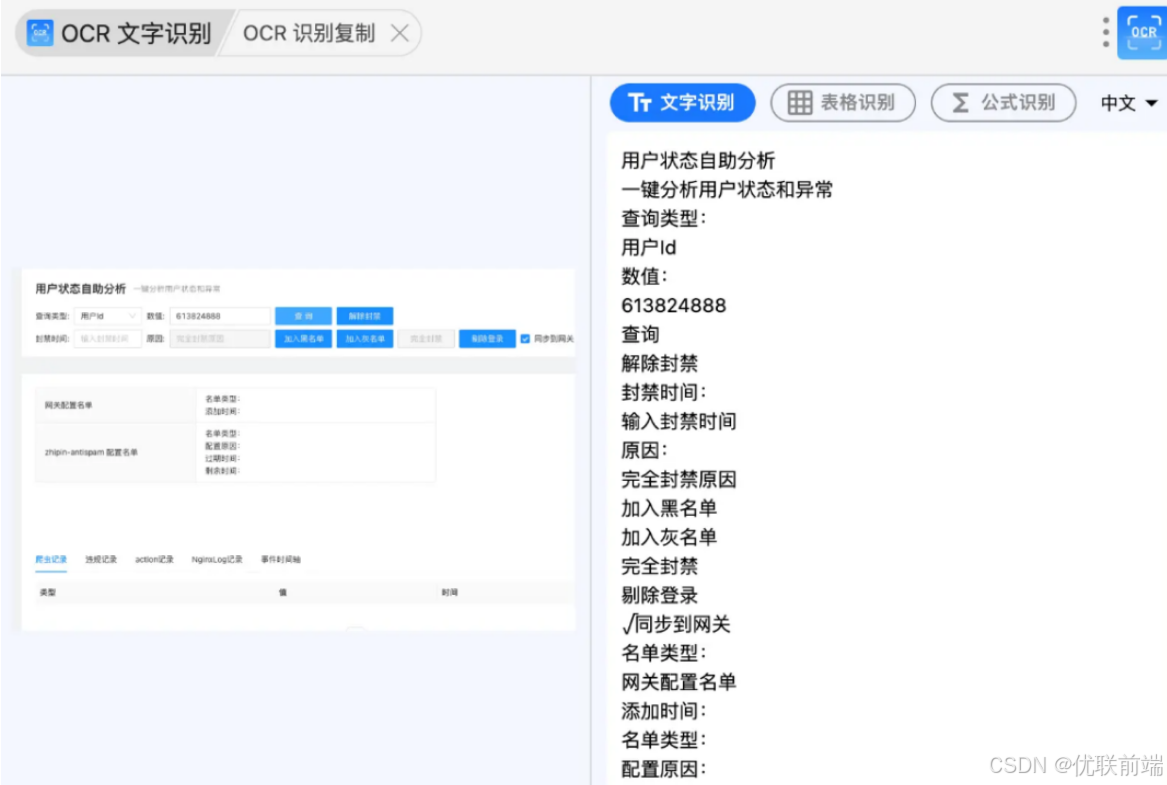Click 剔除登录 button in the preview image
Image resolution: width=1167 pixels, height=785 pixels.
coord(487,339)
